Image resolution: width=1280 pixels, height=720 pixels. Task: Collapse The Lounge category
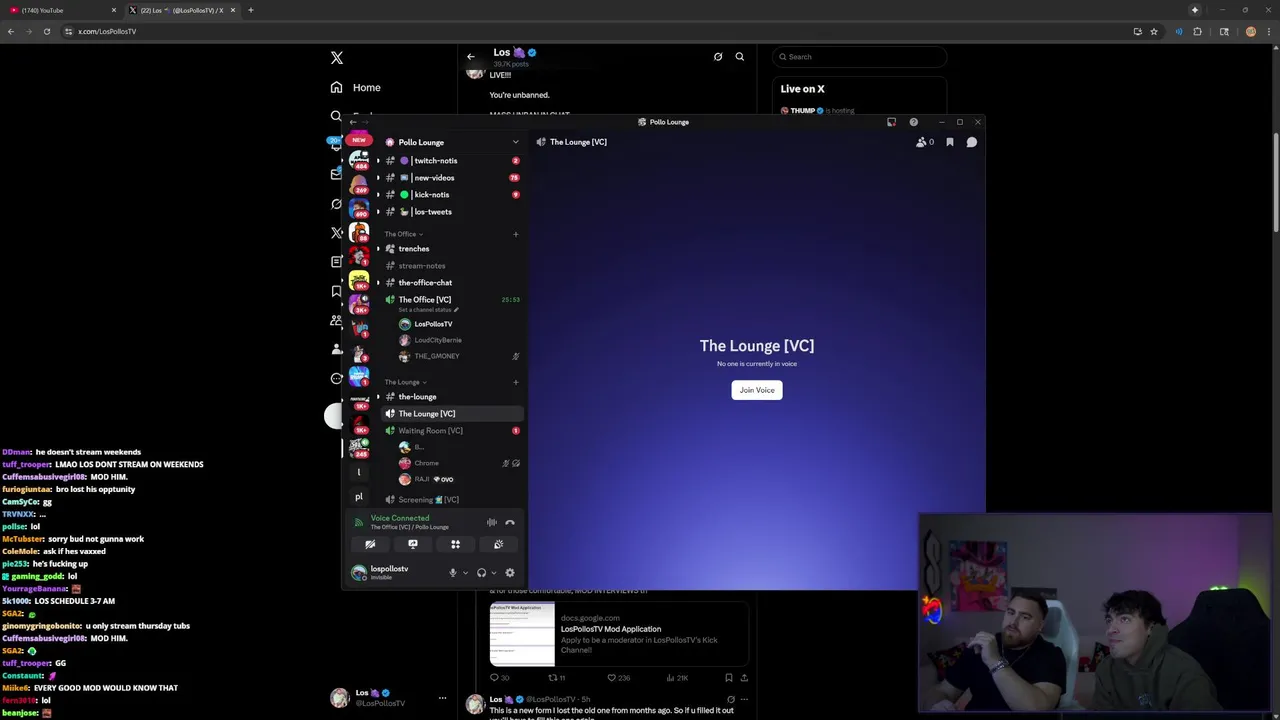coord(405,382)
